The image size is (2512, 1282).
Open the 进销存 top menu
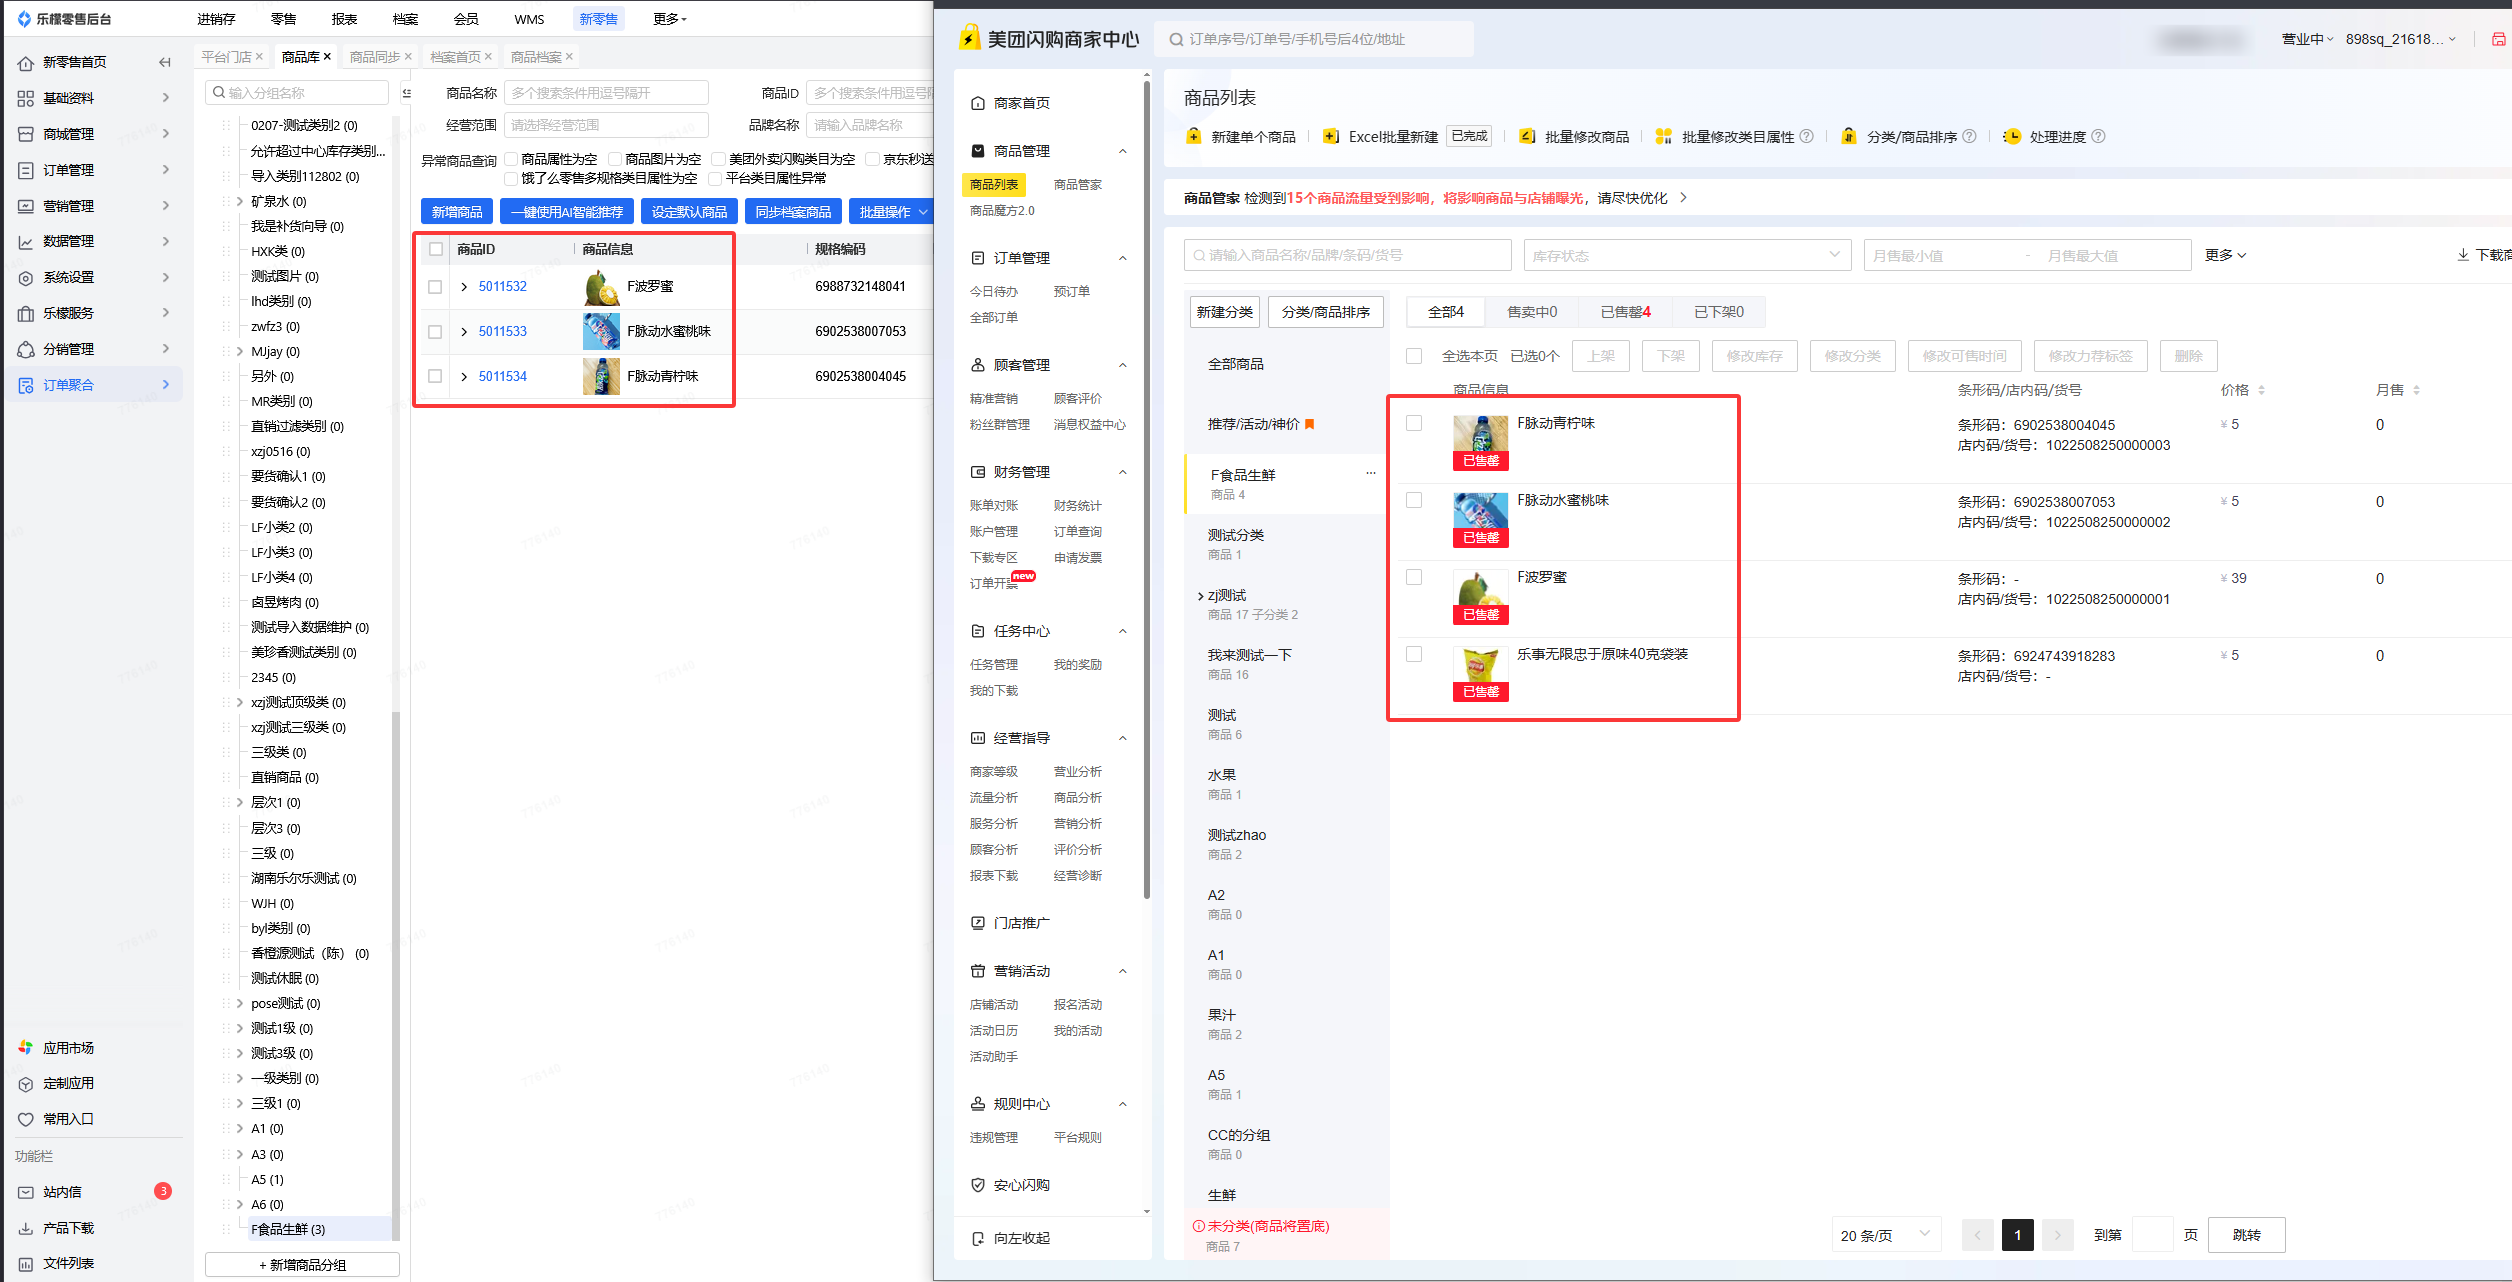[x=216, y=19]
